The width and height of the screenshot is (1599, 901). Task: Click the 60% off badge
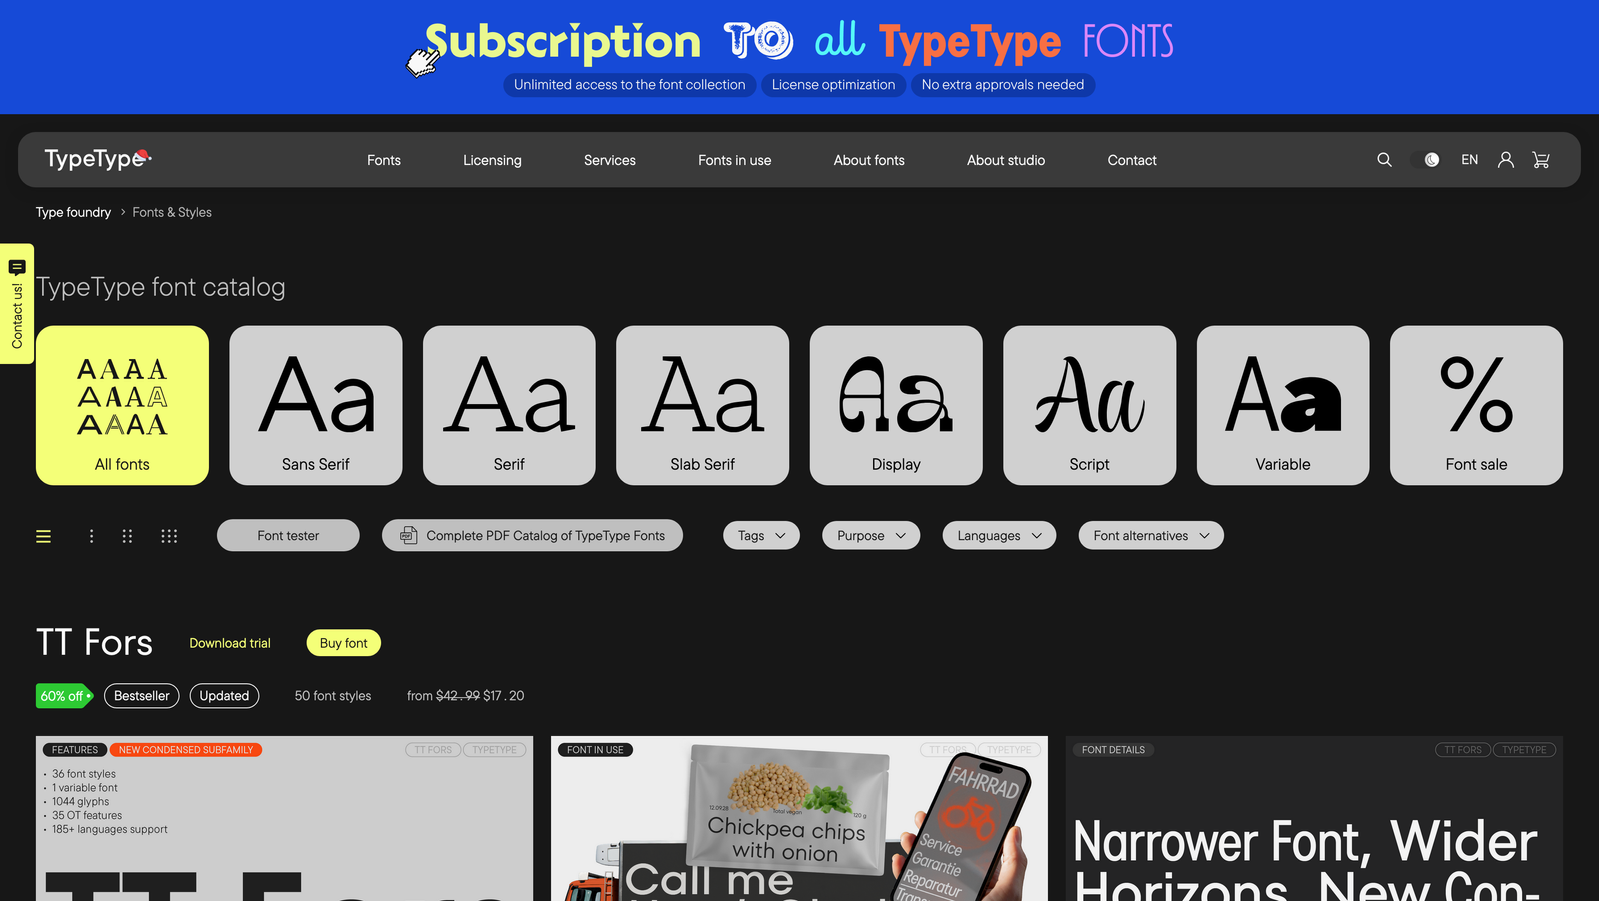[x=64, y=696]
